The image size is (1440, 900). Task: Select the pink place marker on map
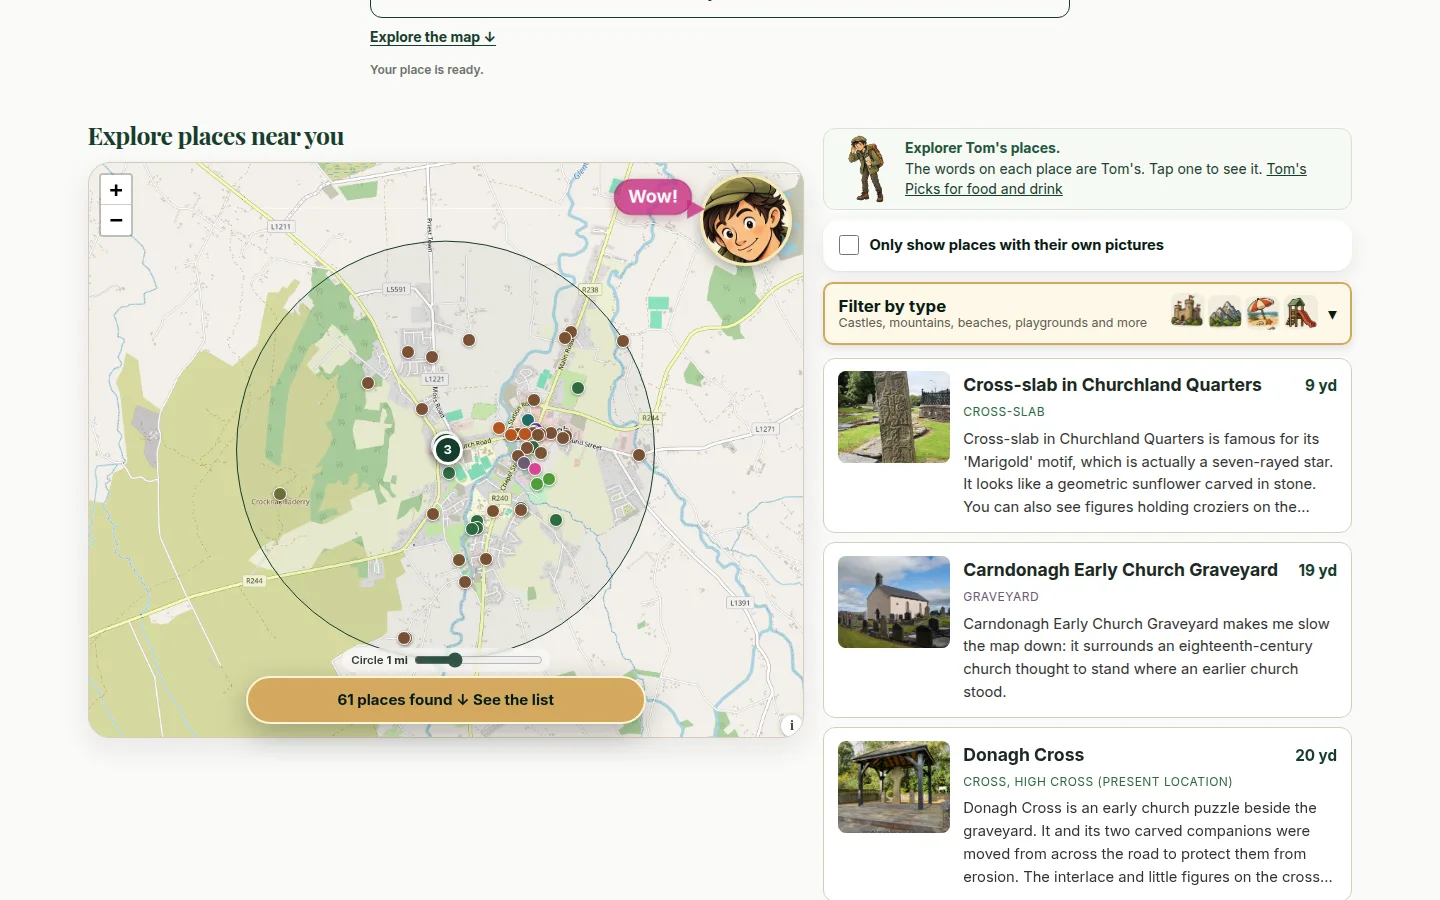point(535,469)
